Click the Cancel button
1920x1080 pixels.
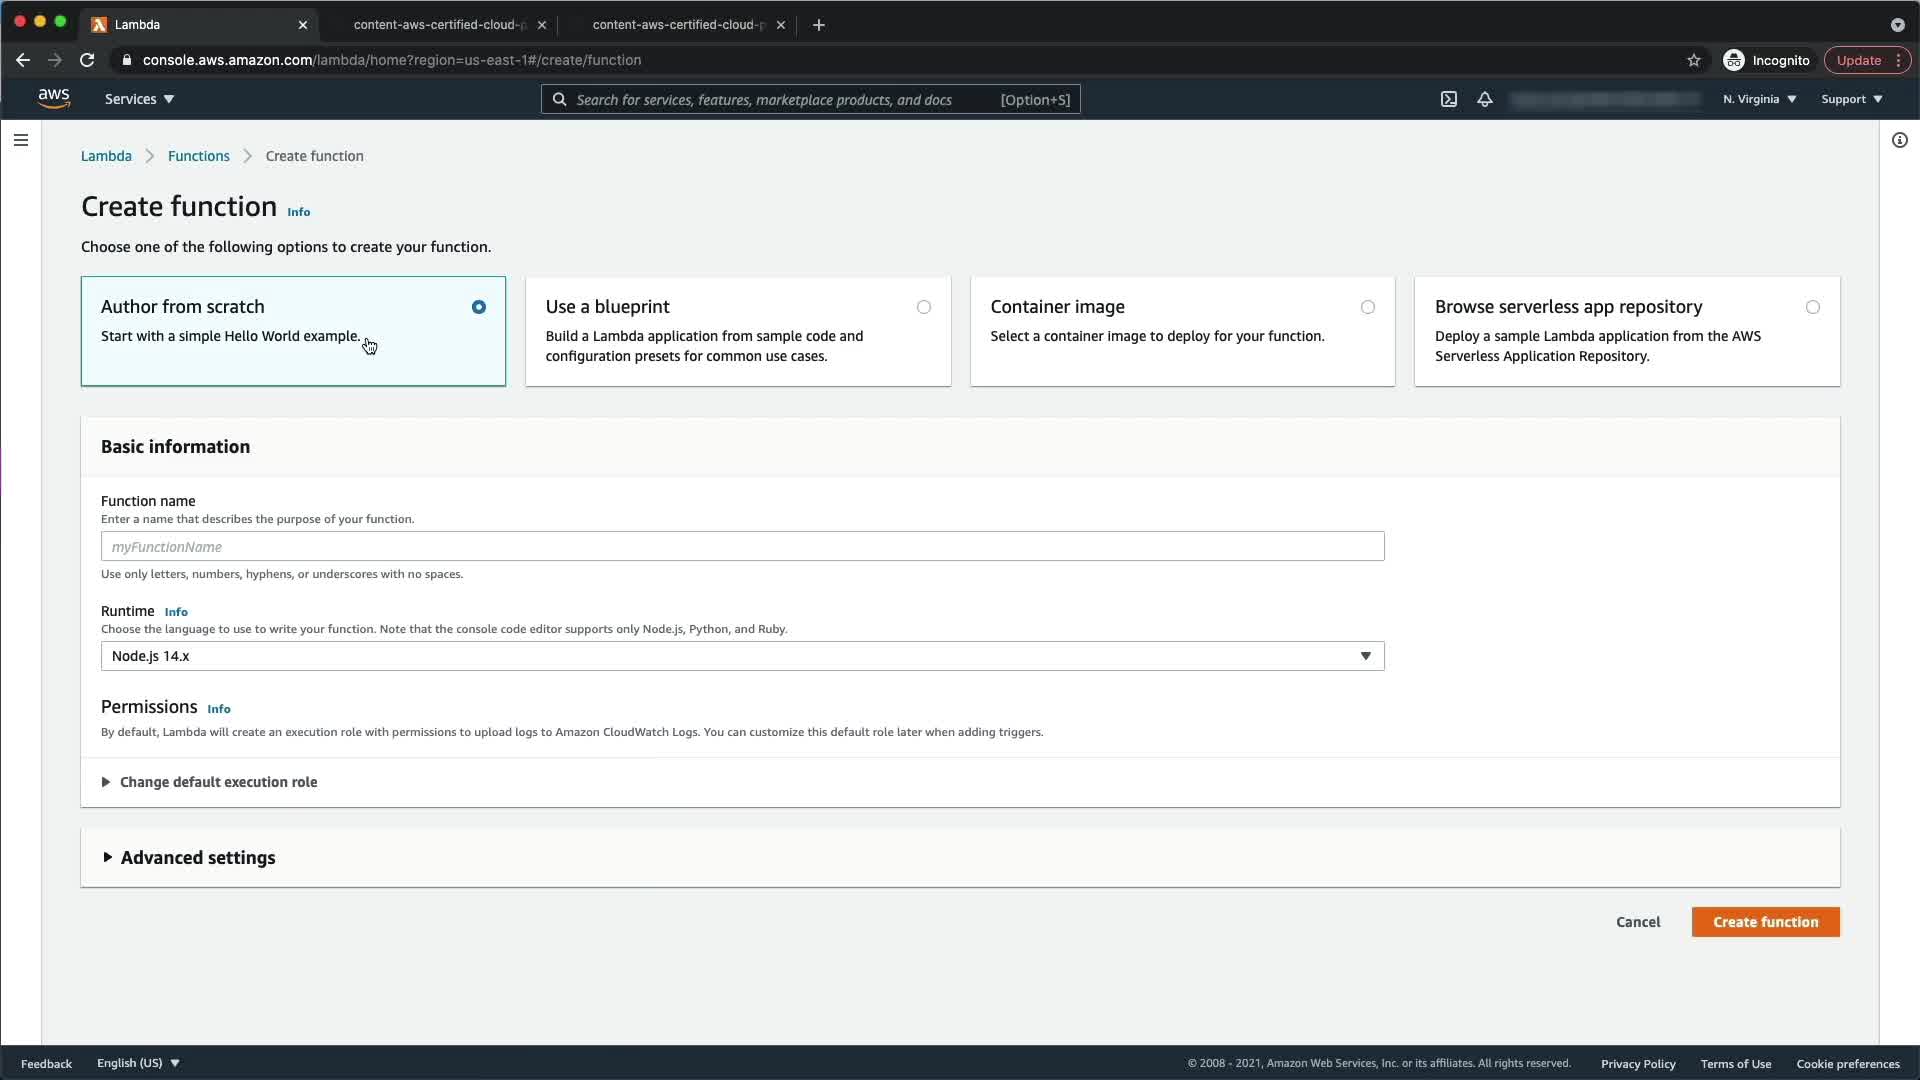click(x=1637, y=922)
